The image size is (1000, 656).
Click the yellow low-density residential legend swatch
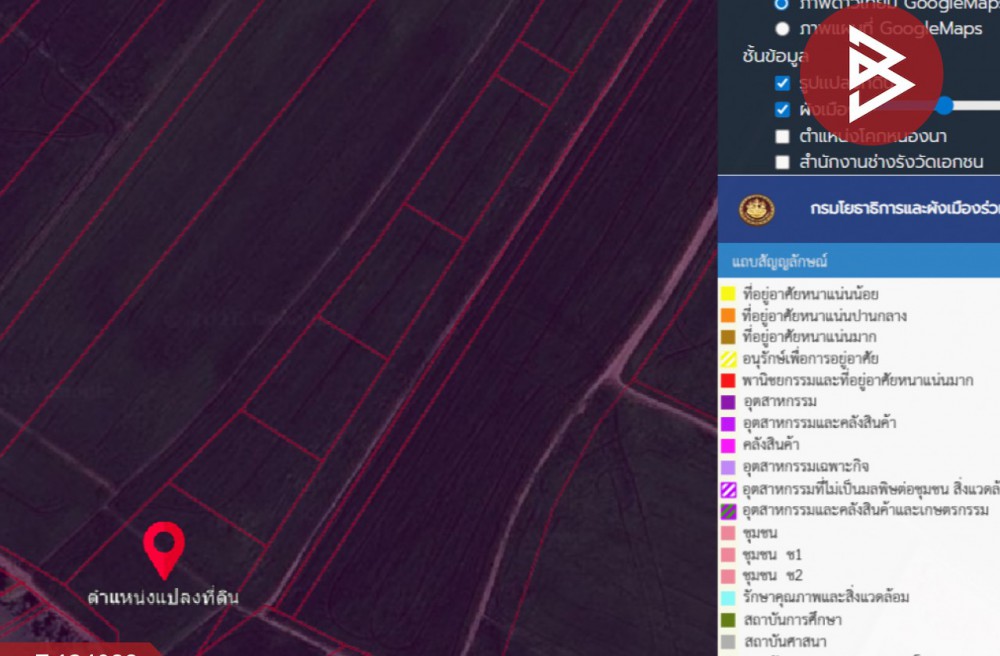tap(729, 295)
